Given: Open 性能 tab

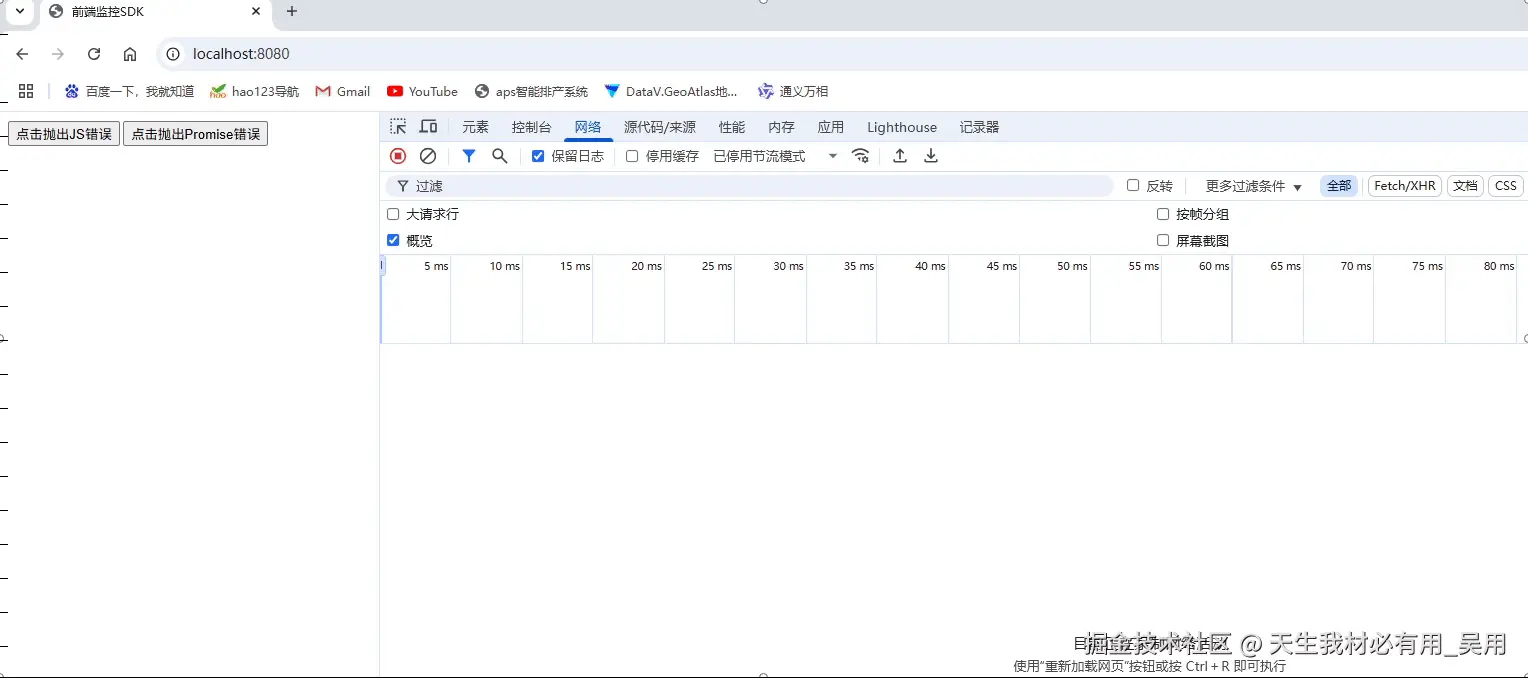Looking at the screenshot, I should tap(732, 127).
